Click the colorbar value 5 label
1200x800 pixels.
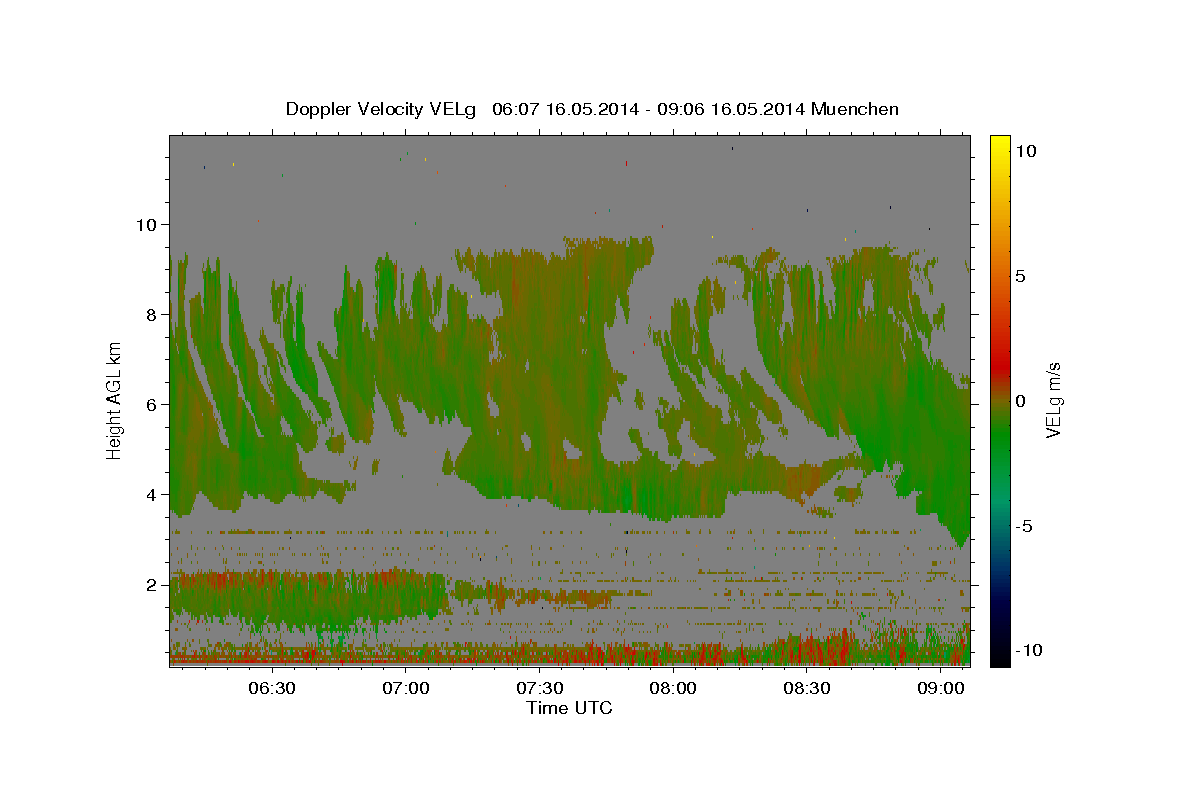click(x=1020, y=276)
